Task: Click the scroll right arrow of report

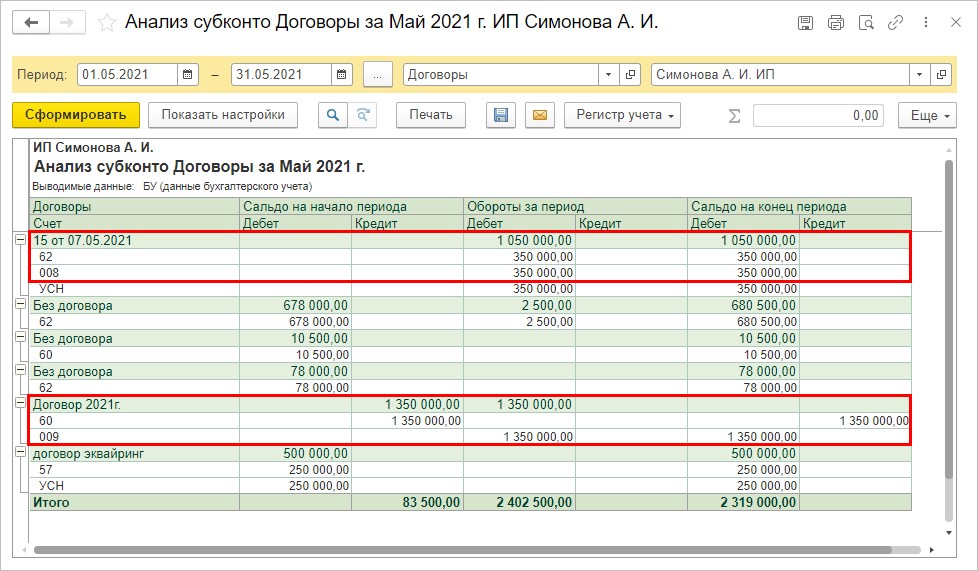Action: pos(932,550)
